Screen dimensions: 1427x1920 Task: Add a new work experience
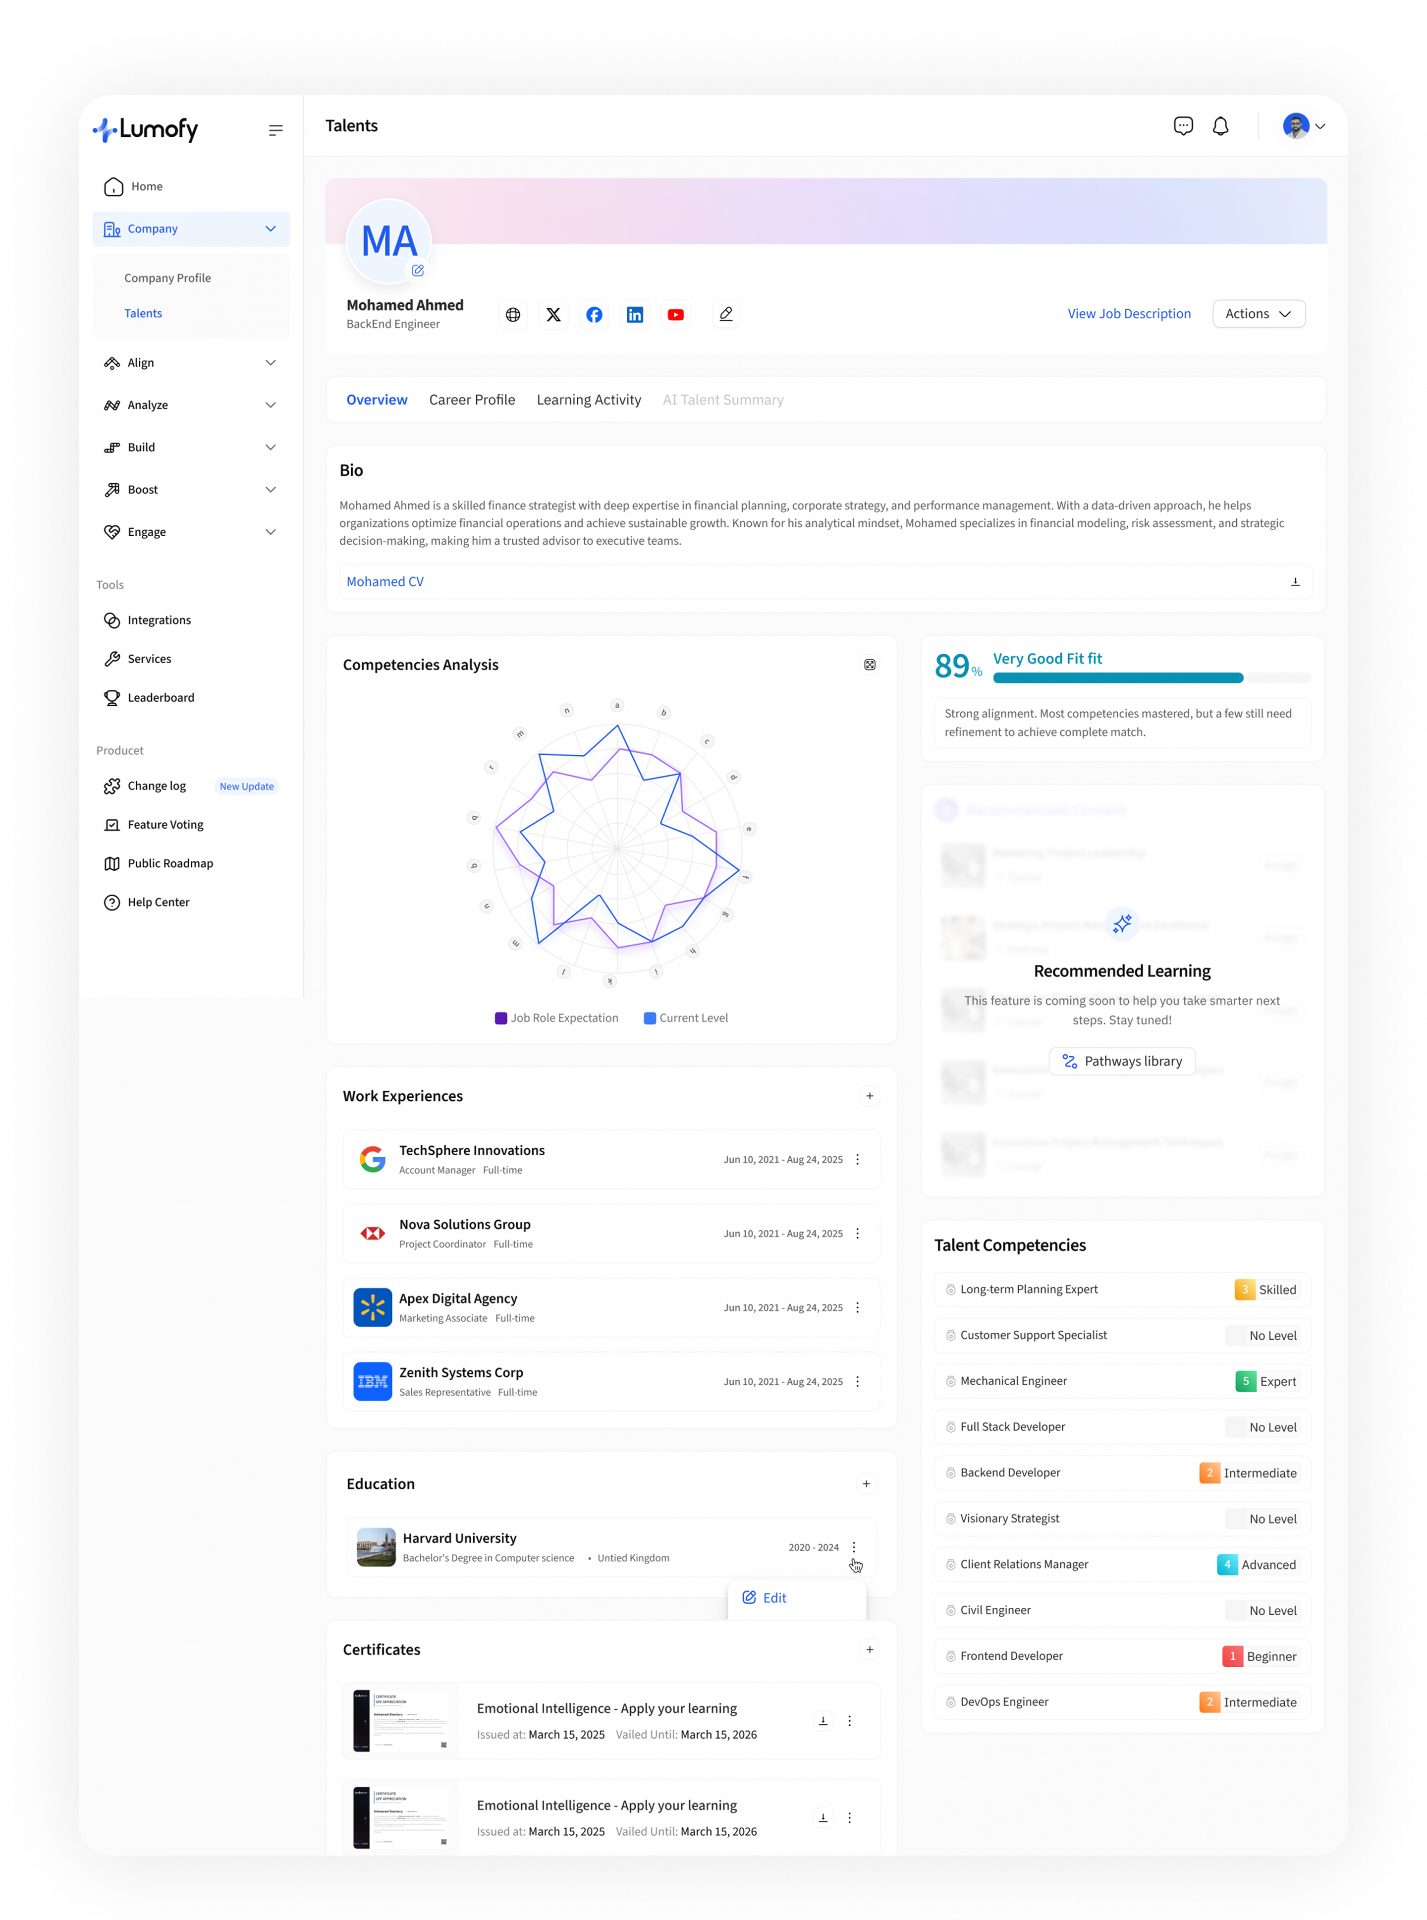click(870, 1096)
